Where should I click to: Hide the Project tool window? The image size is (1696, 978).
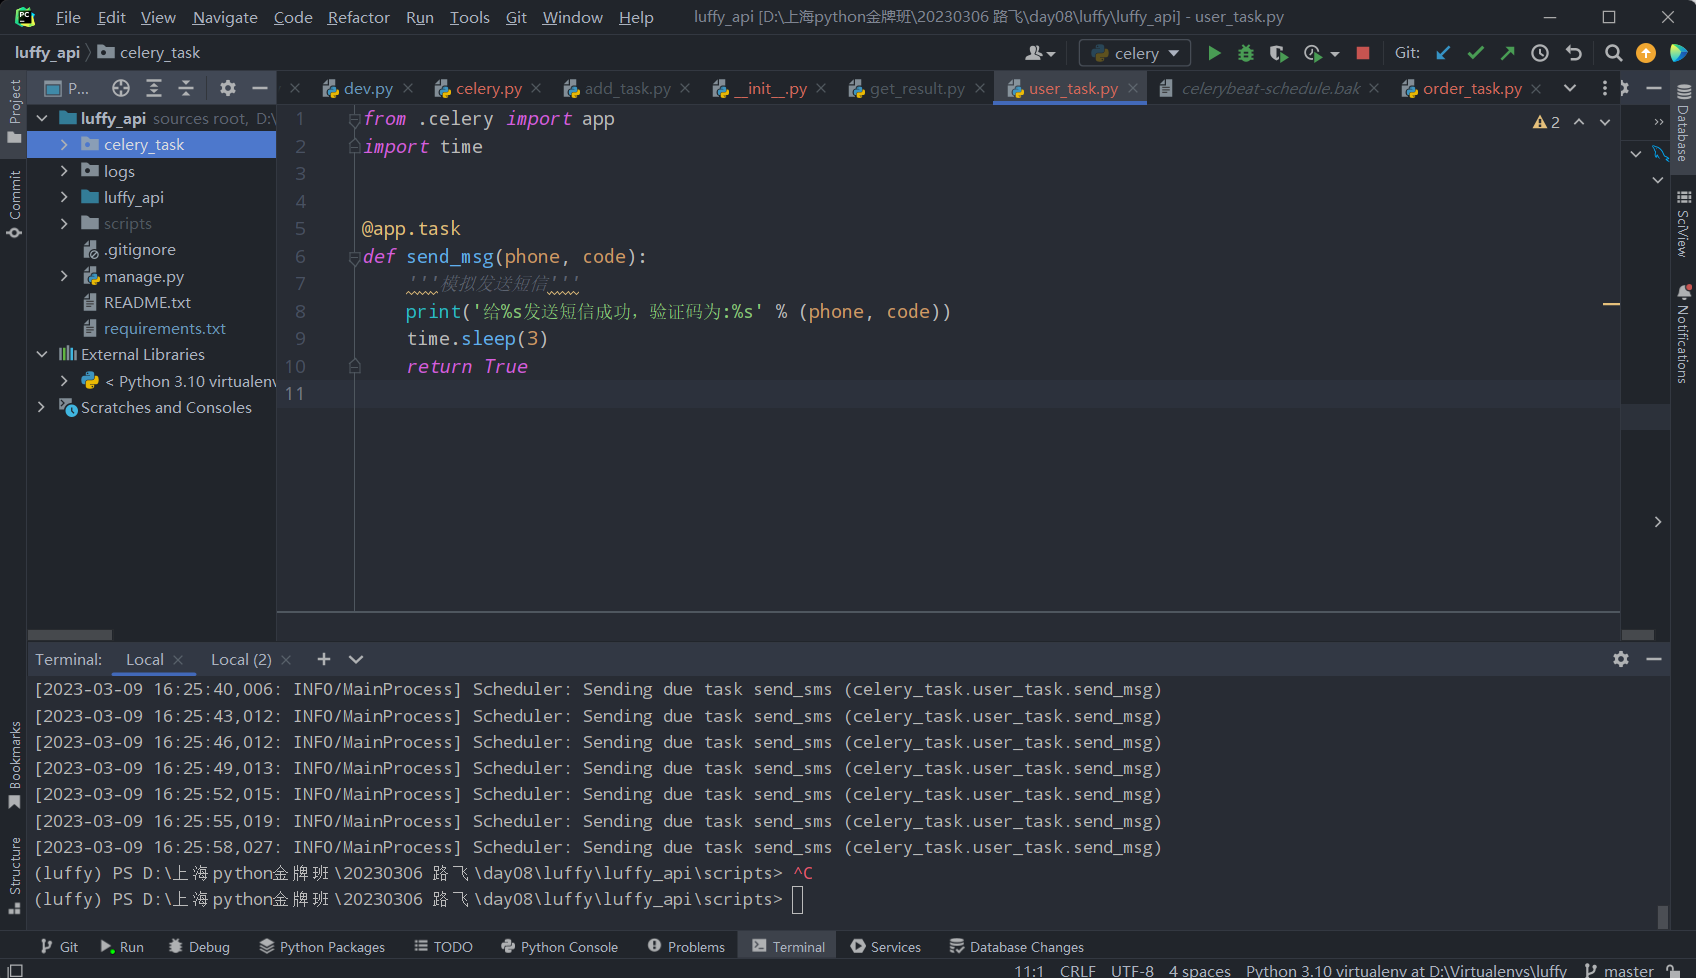point(260,88)
